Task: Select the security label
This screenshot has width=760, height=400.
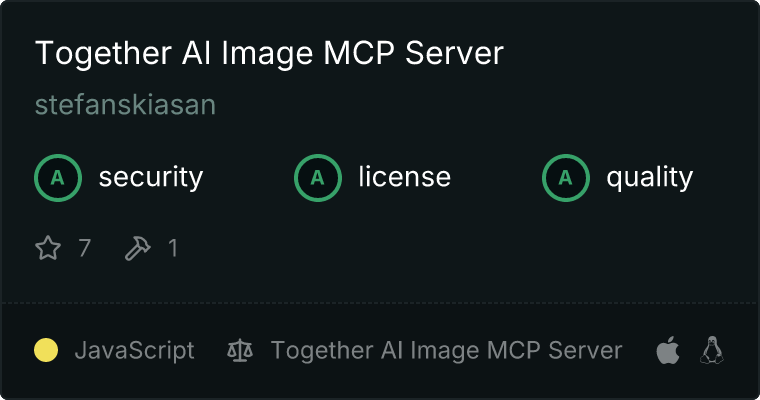Action: tap(151, 177)
